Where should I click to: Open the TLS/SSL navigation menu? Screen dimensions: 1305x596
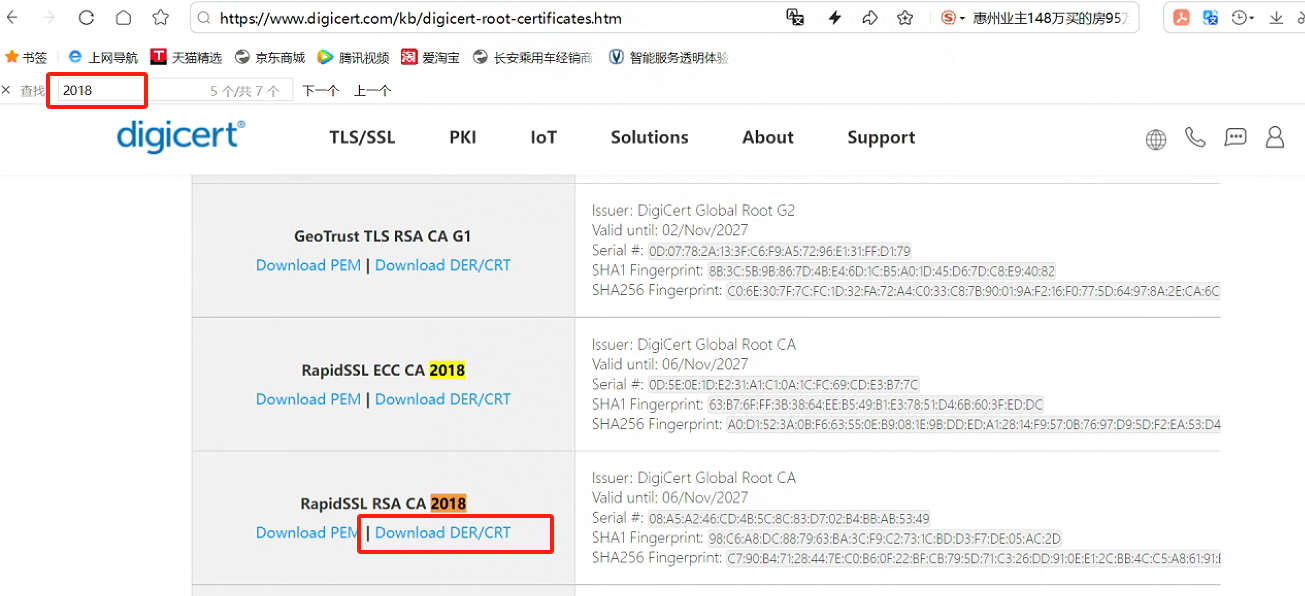coord(362,138)
